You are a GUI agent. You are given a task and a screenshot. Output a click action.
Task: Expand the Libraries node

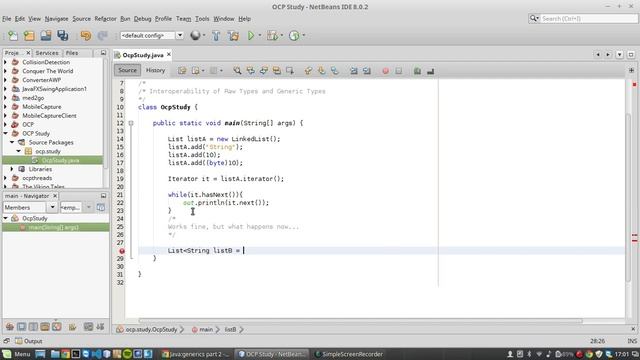coord(12,169)
